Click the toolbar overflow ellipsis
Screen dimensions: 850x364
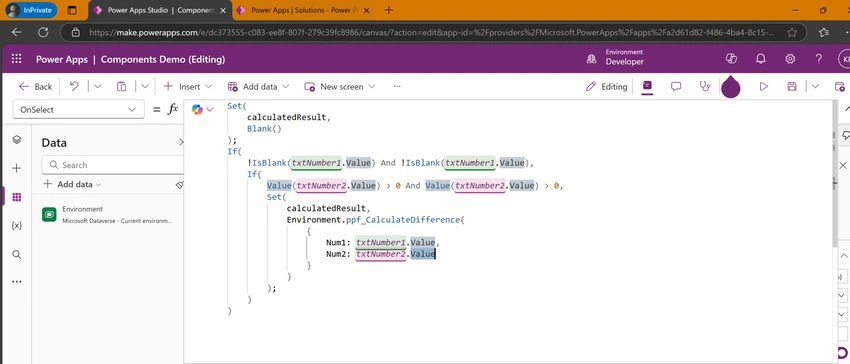pos(397,86)
